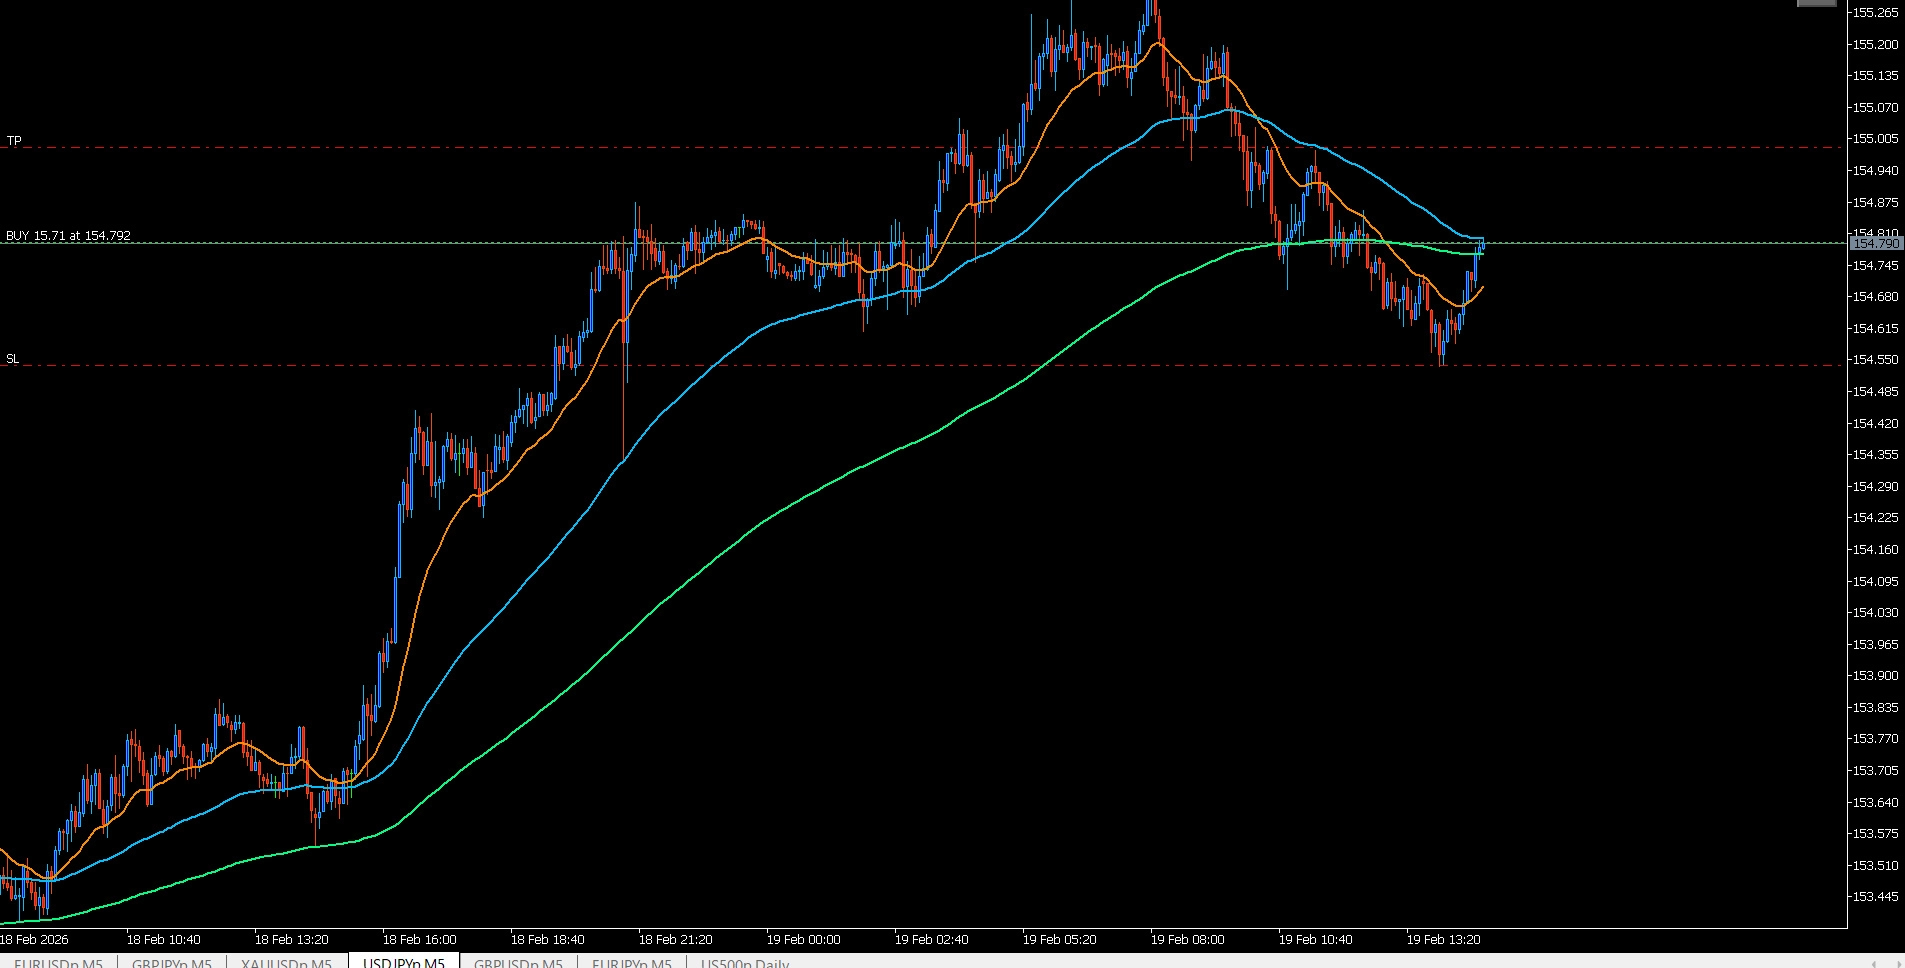Select the red dashed SL level line
Image resolution: width=1905 pixels, height=968 pixels.
pos(900,366)
